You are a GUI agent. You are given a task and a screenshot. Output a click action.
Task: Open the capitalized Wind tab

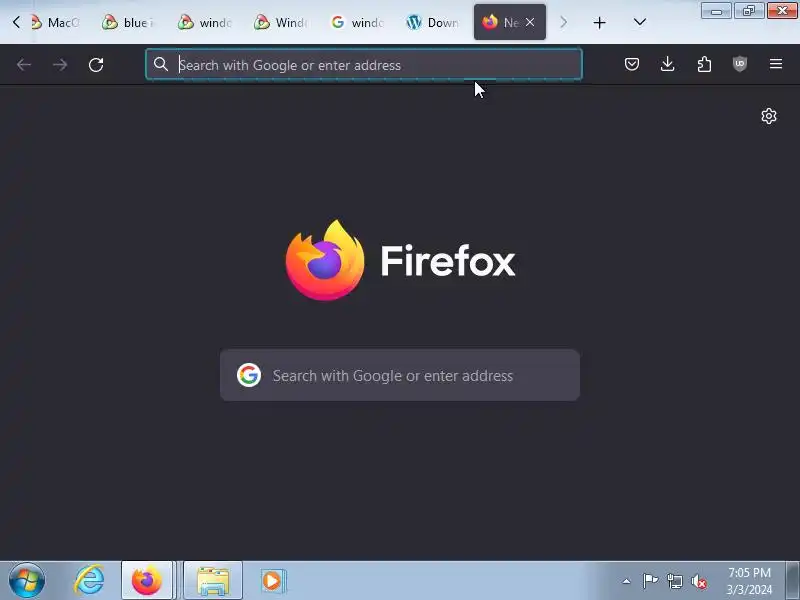(281, 22)
